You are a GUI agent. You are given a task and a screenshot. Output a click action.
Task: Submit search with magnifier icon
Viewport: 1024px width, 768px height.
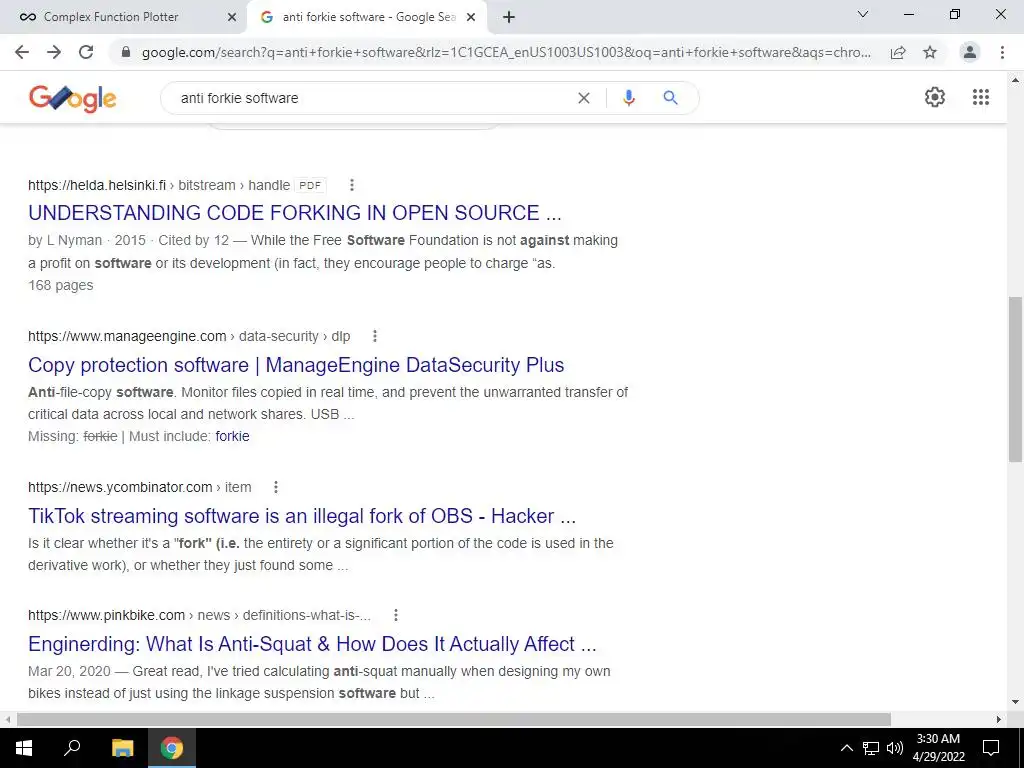[x=670, y=98]
